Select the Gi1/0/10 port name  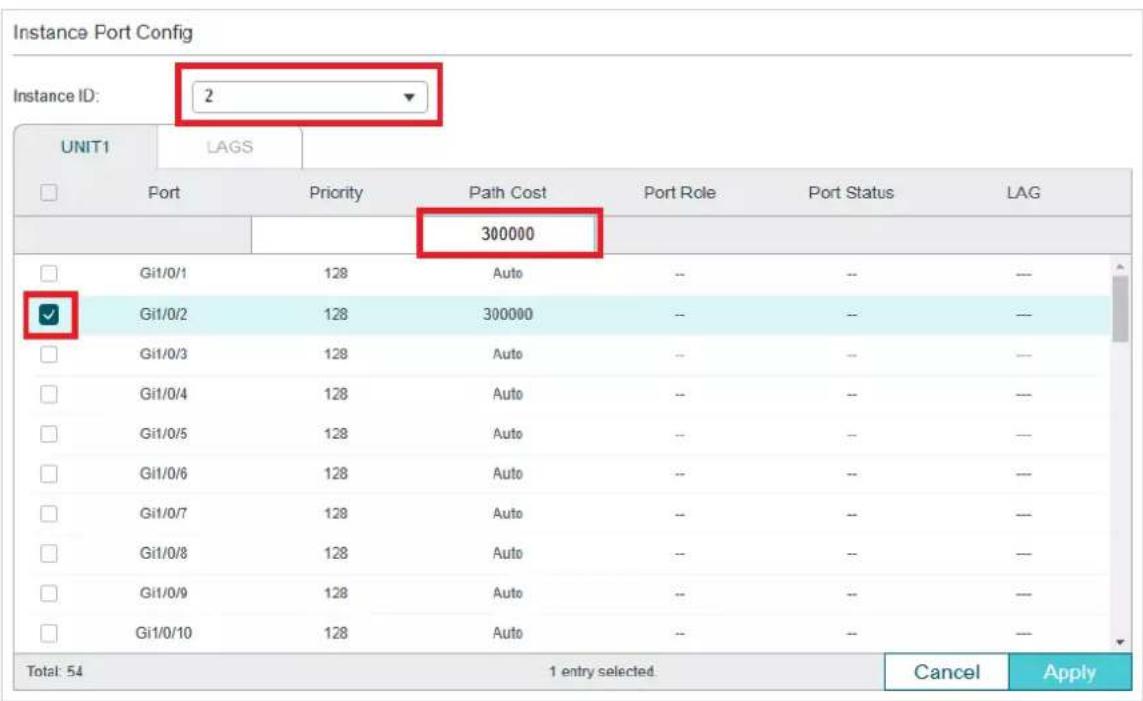[163, 633]
